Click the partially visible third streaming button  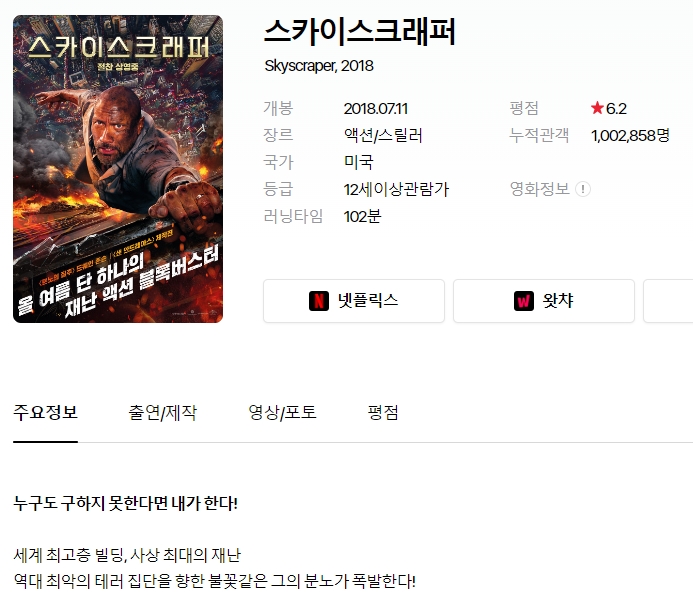point(668,301)
